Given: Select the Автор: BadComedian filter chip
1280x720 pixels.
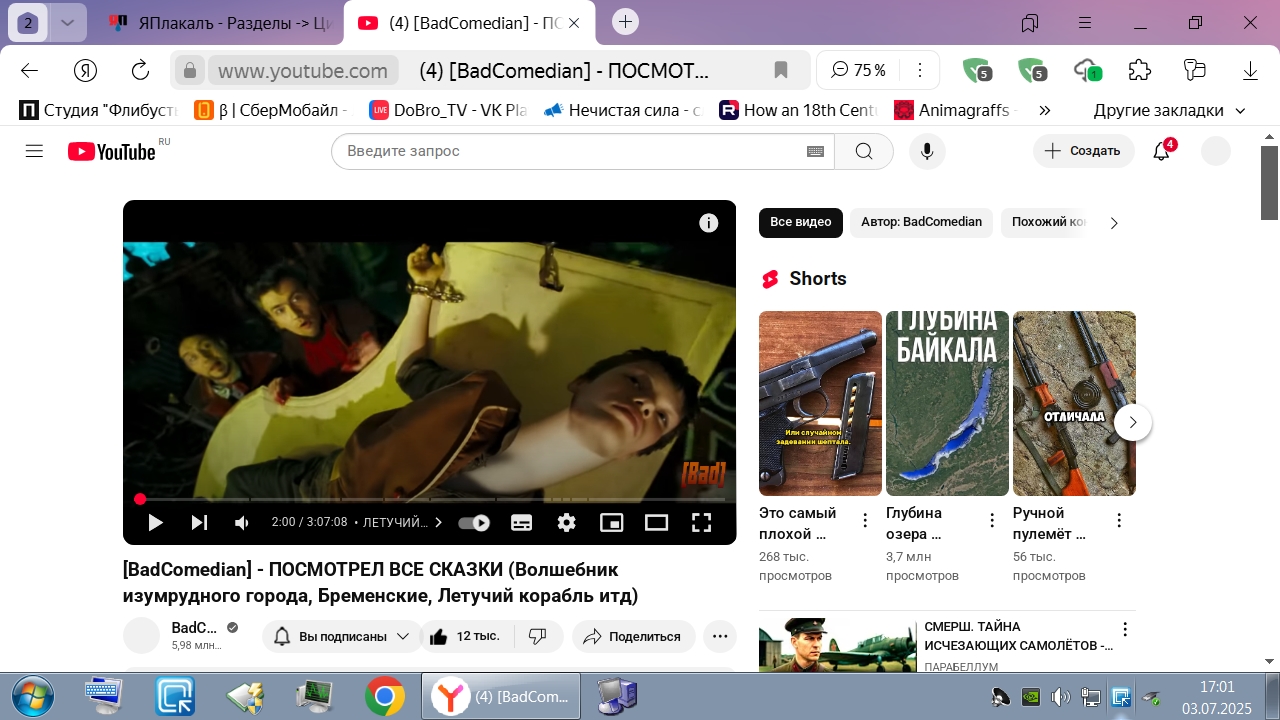Looking at the screenshot, I should click(922, 222).
